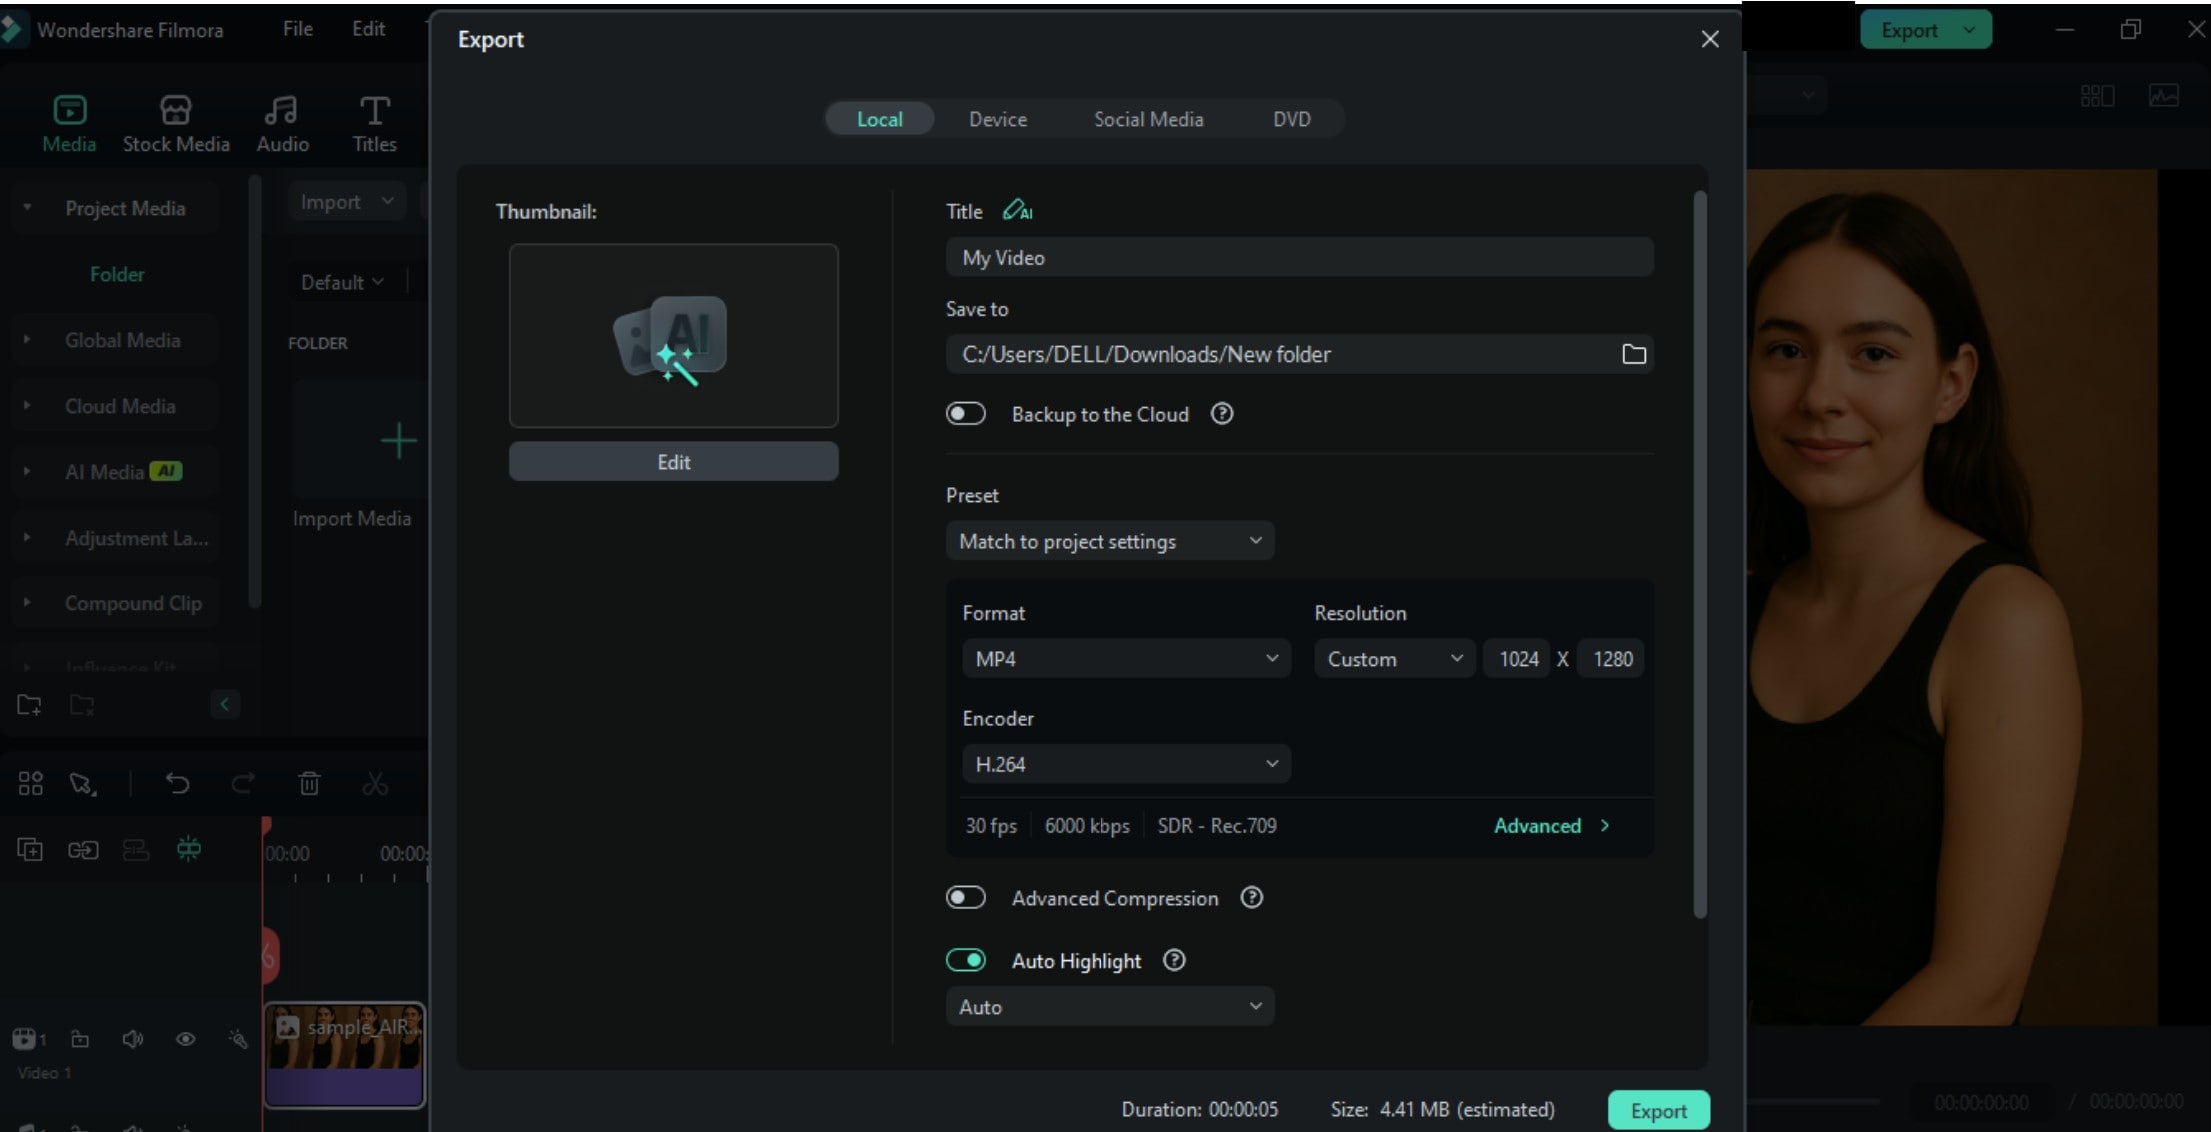Click the Edit thumbnail button

coord(673,462)
